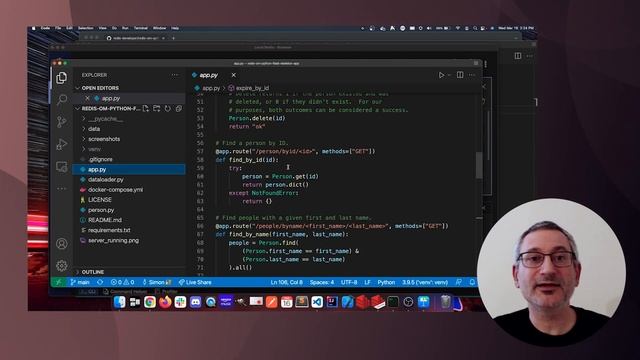Launch Discord from the Dock

pos(196,302)
